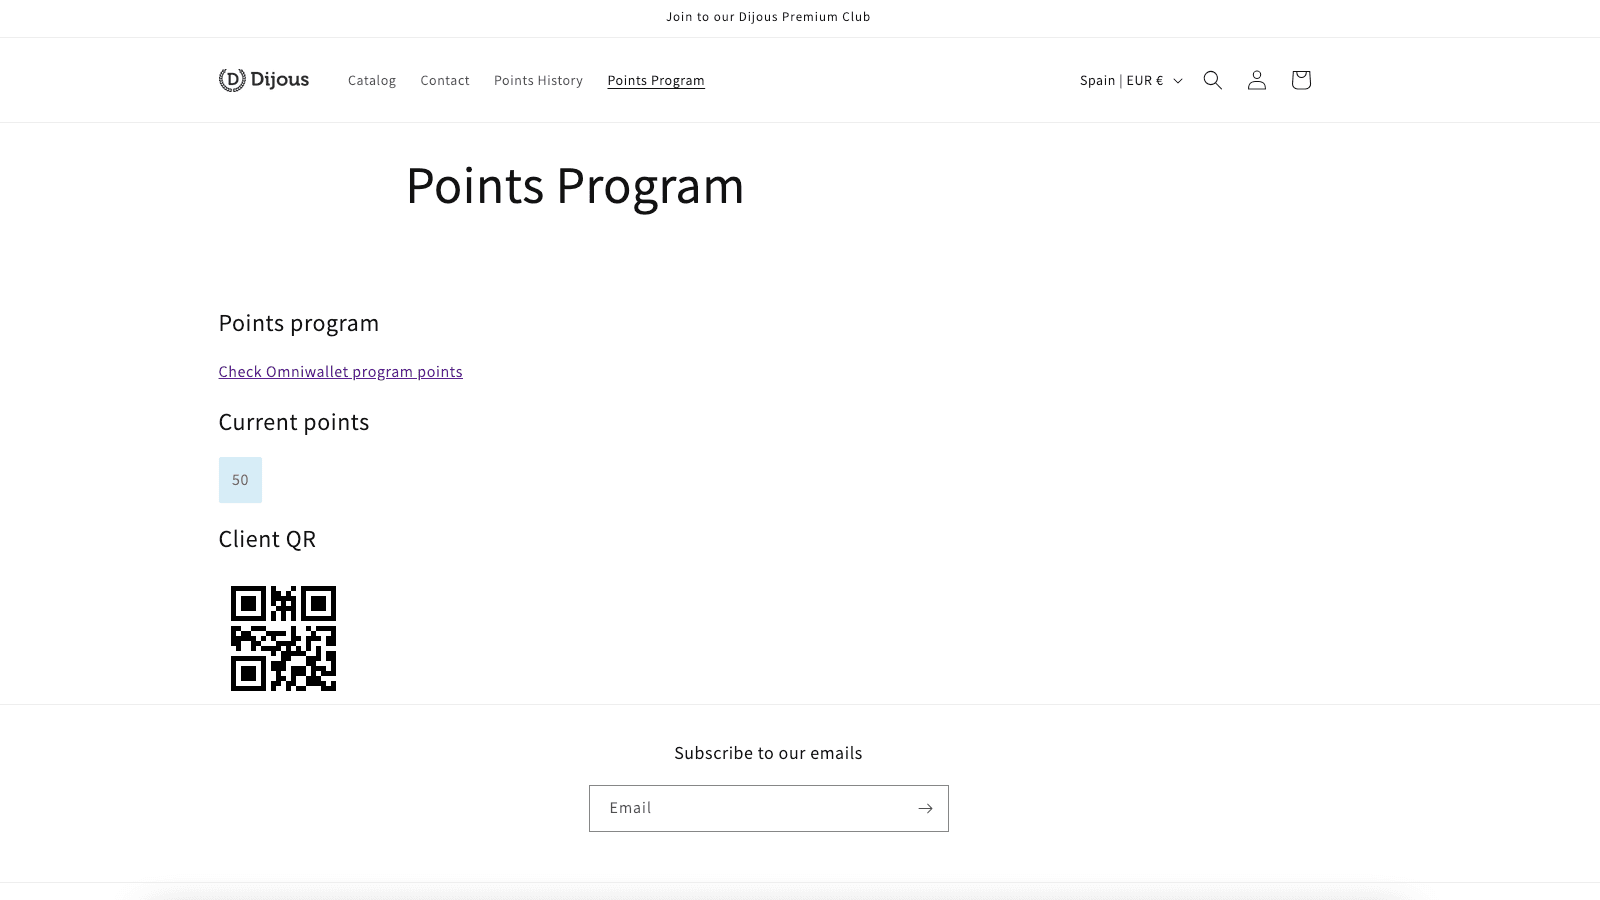Open the Points History page

538,80
